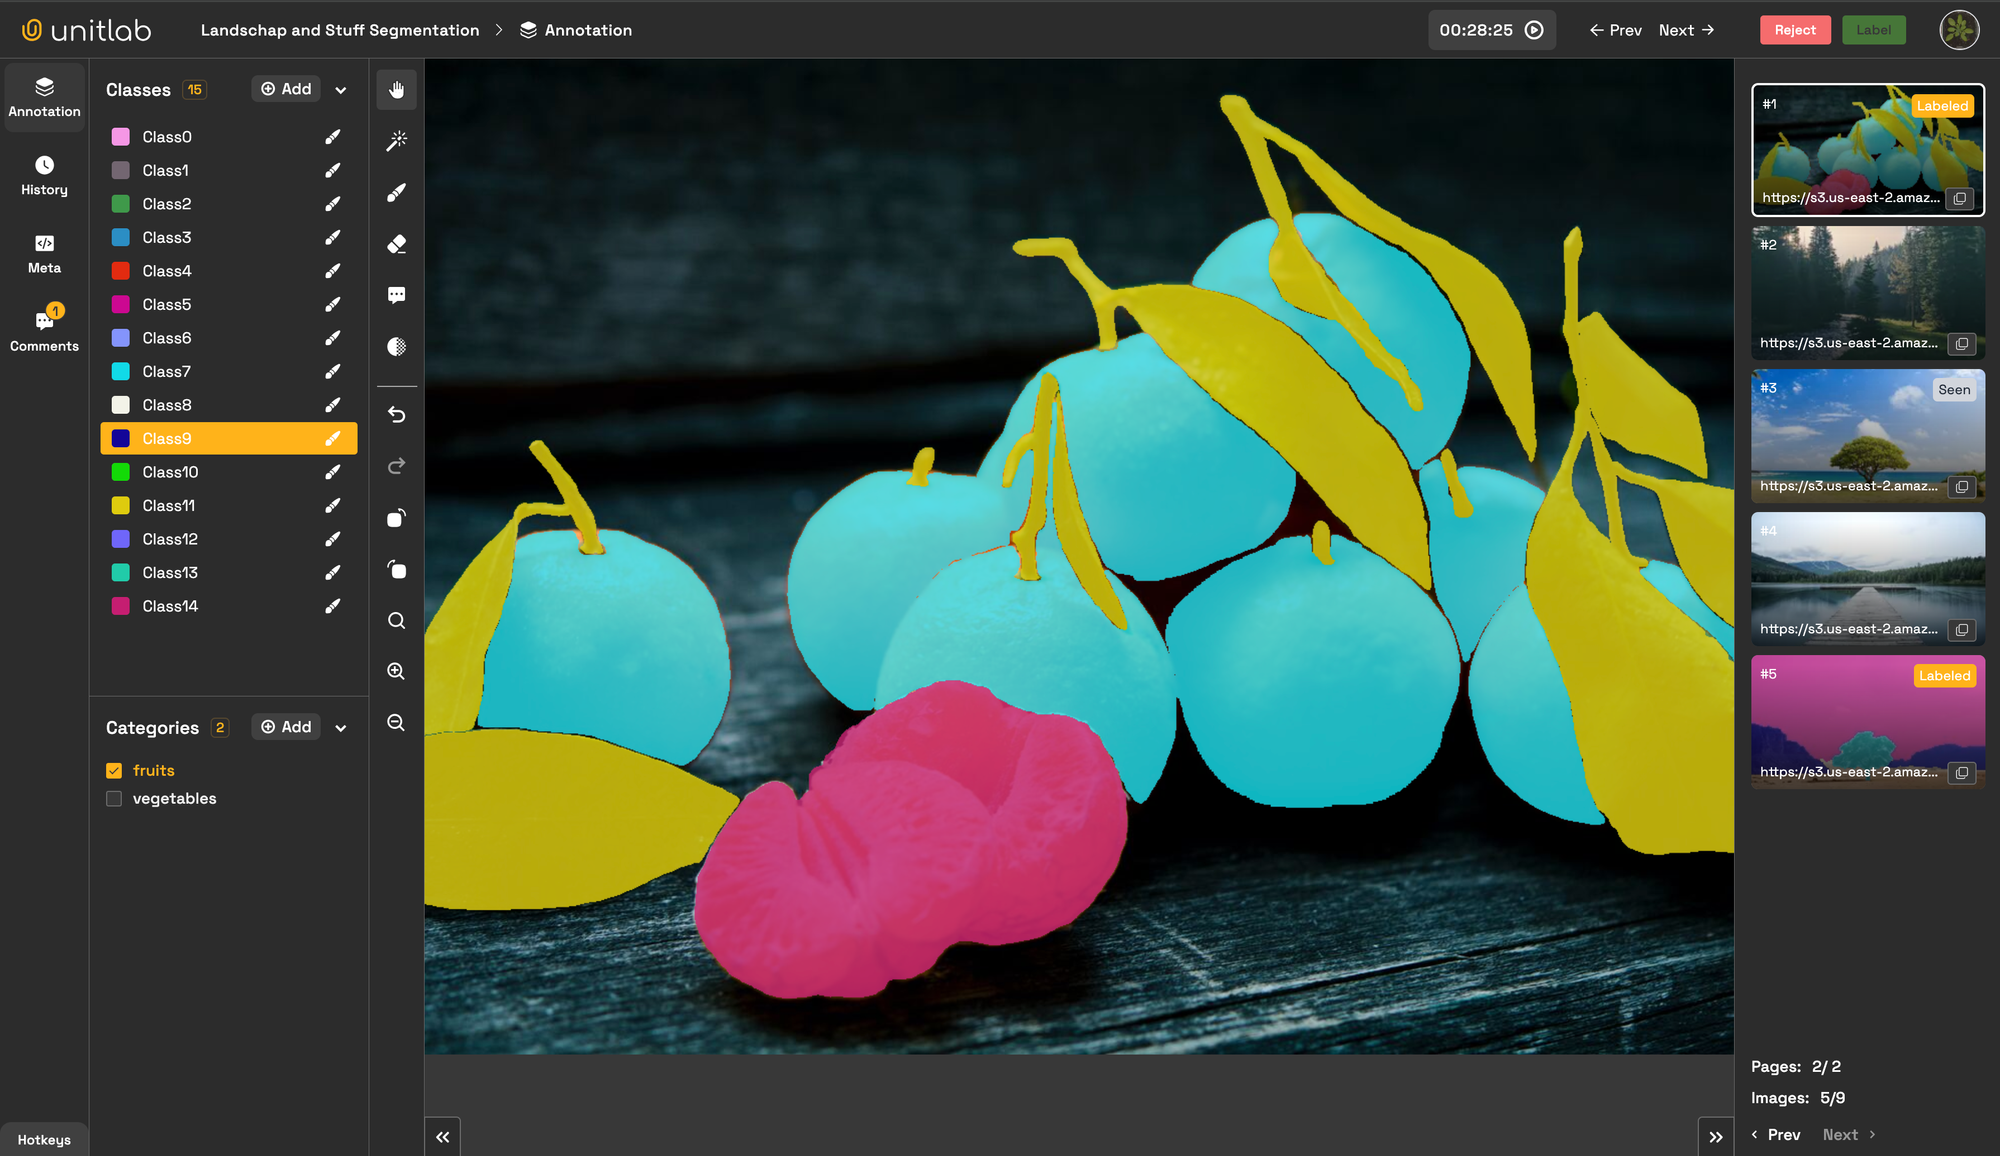2000x1156 pixels.
Task: Select the Eraser tool
Action: click(396, 243)
